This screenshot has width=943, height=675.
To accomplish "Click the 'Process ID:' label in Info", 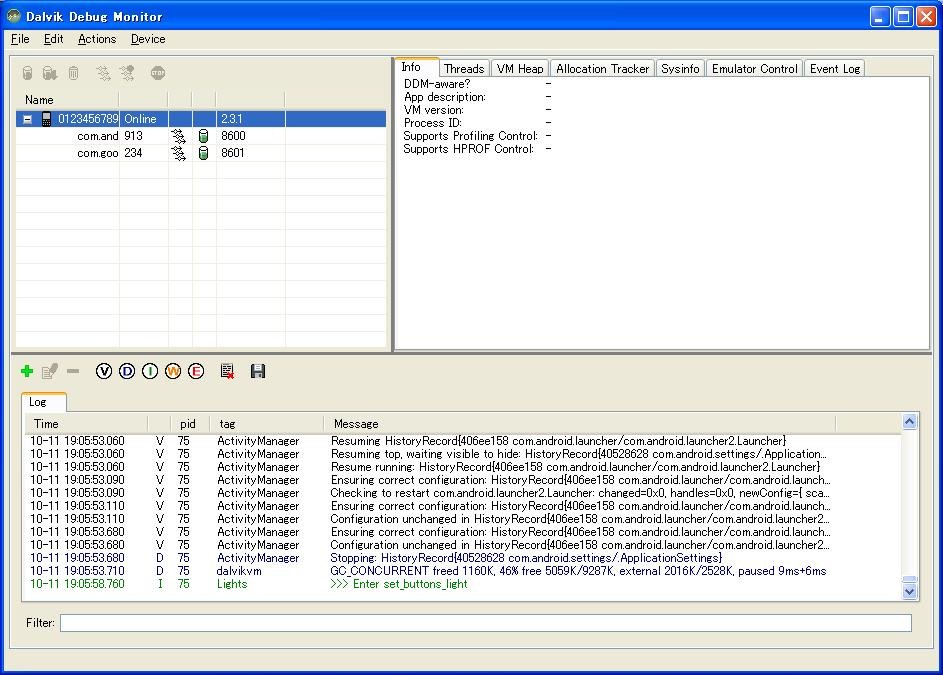I will click(x=432, y=123).
